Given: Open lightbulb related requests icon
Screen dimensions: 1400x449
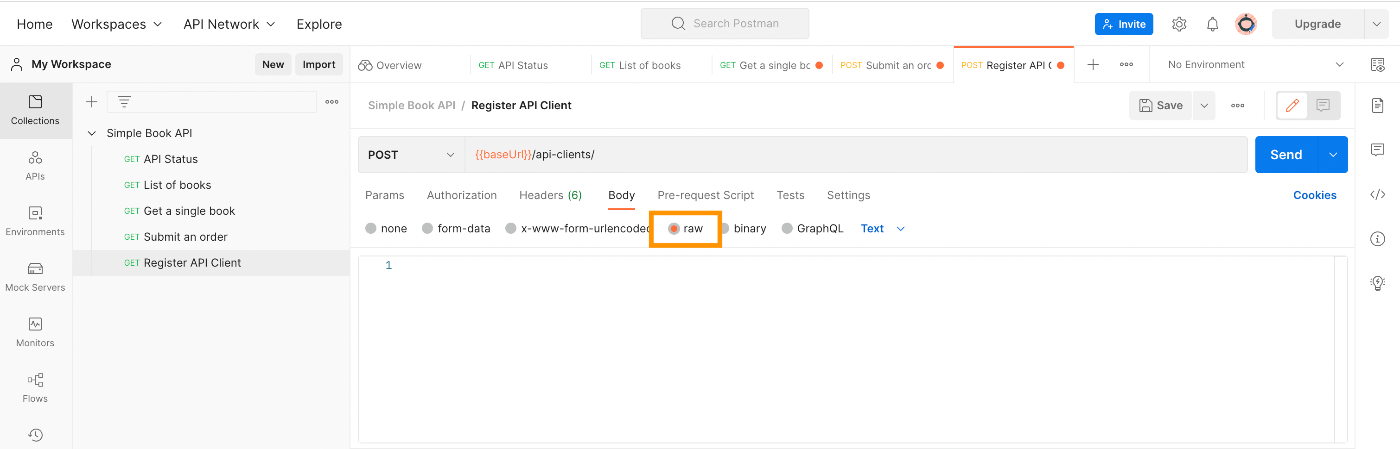Looking at the screenshot, I should coord(1377,283).
